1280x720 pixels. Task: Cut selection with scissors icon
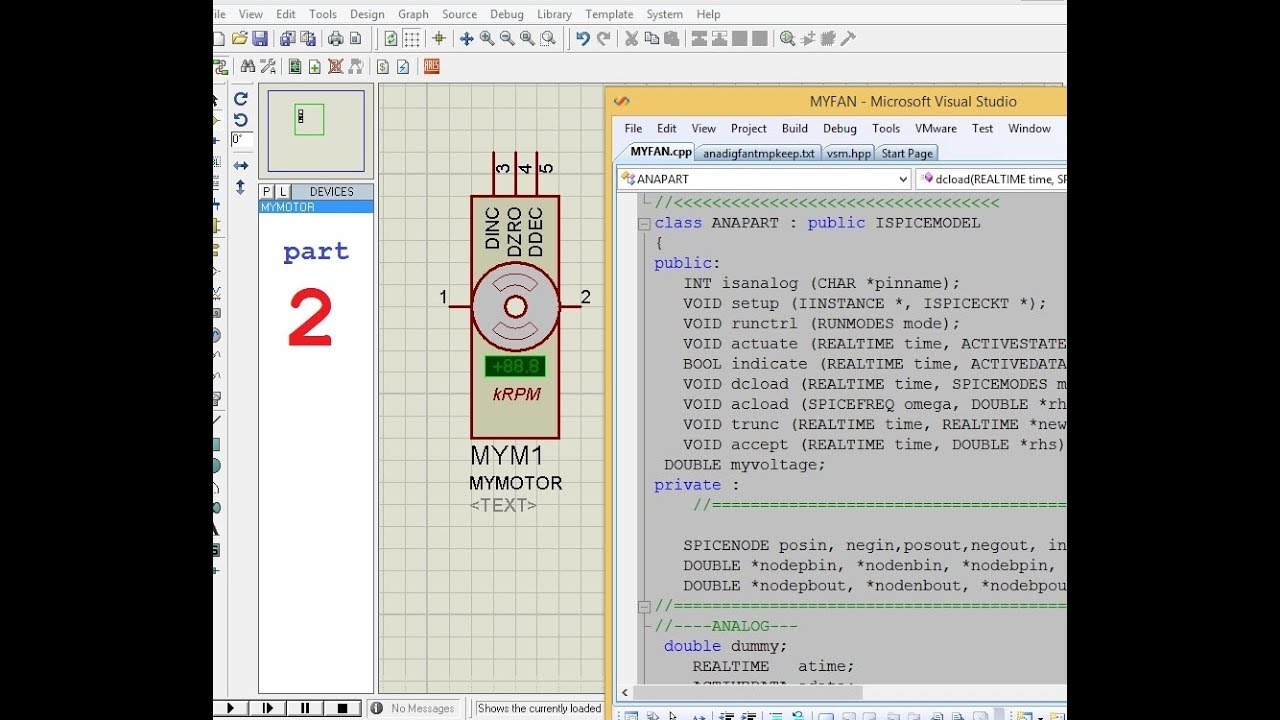631,39
